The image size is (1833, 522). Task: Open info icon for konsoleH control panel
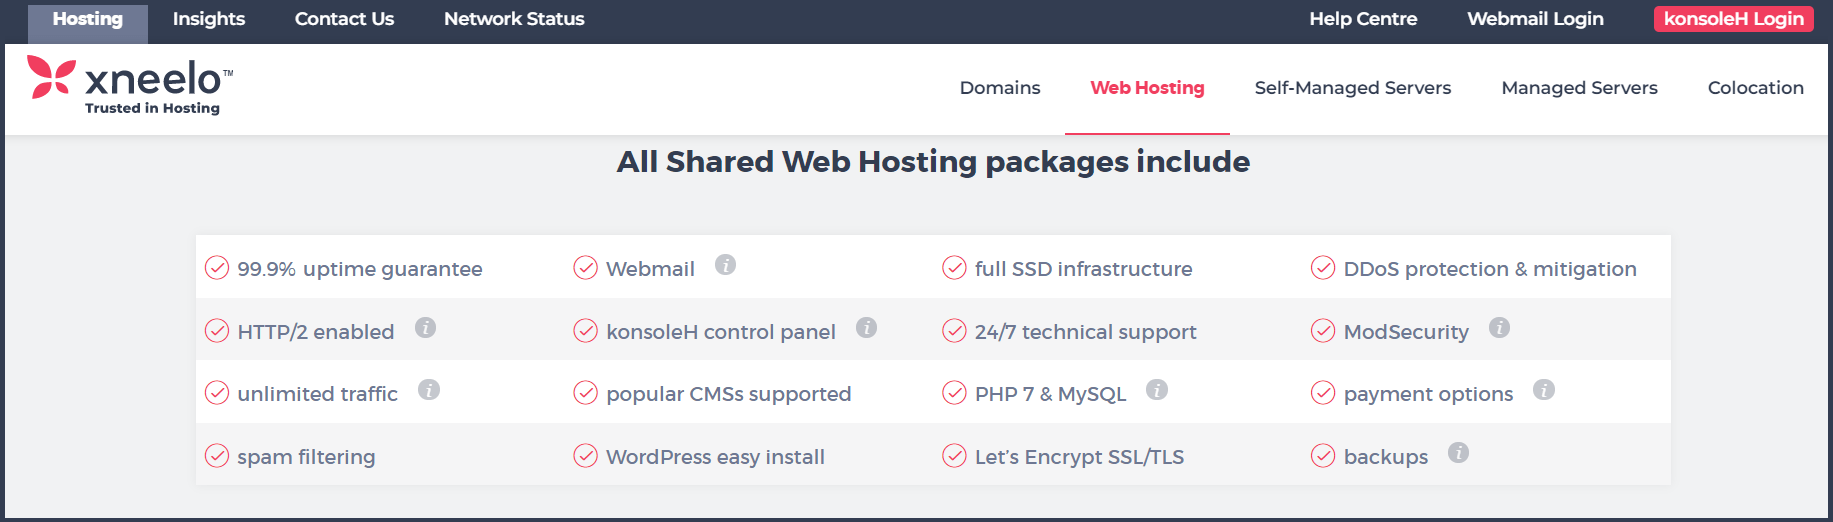(x=866, y=327)
